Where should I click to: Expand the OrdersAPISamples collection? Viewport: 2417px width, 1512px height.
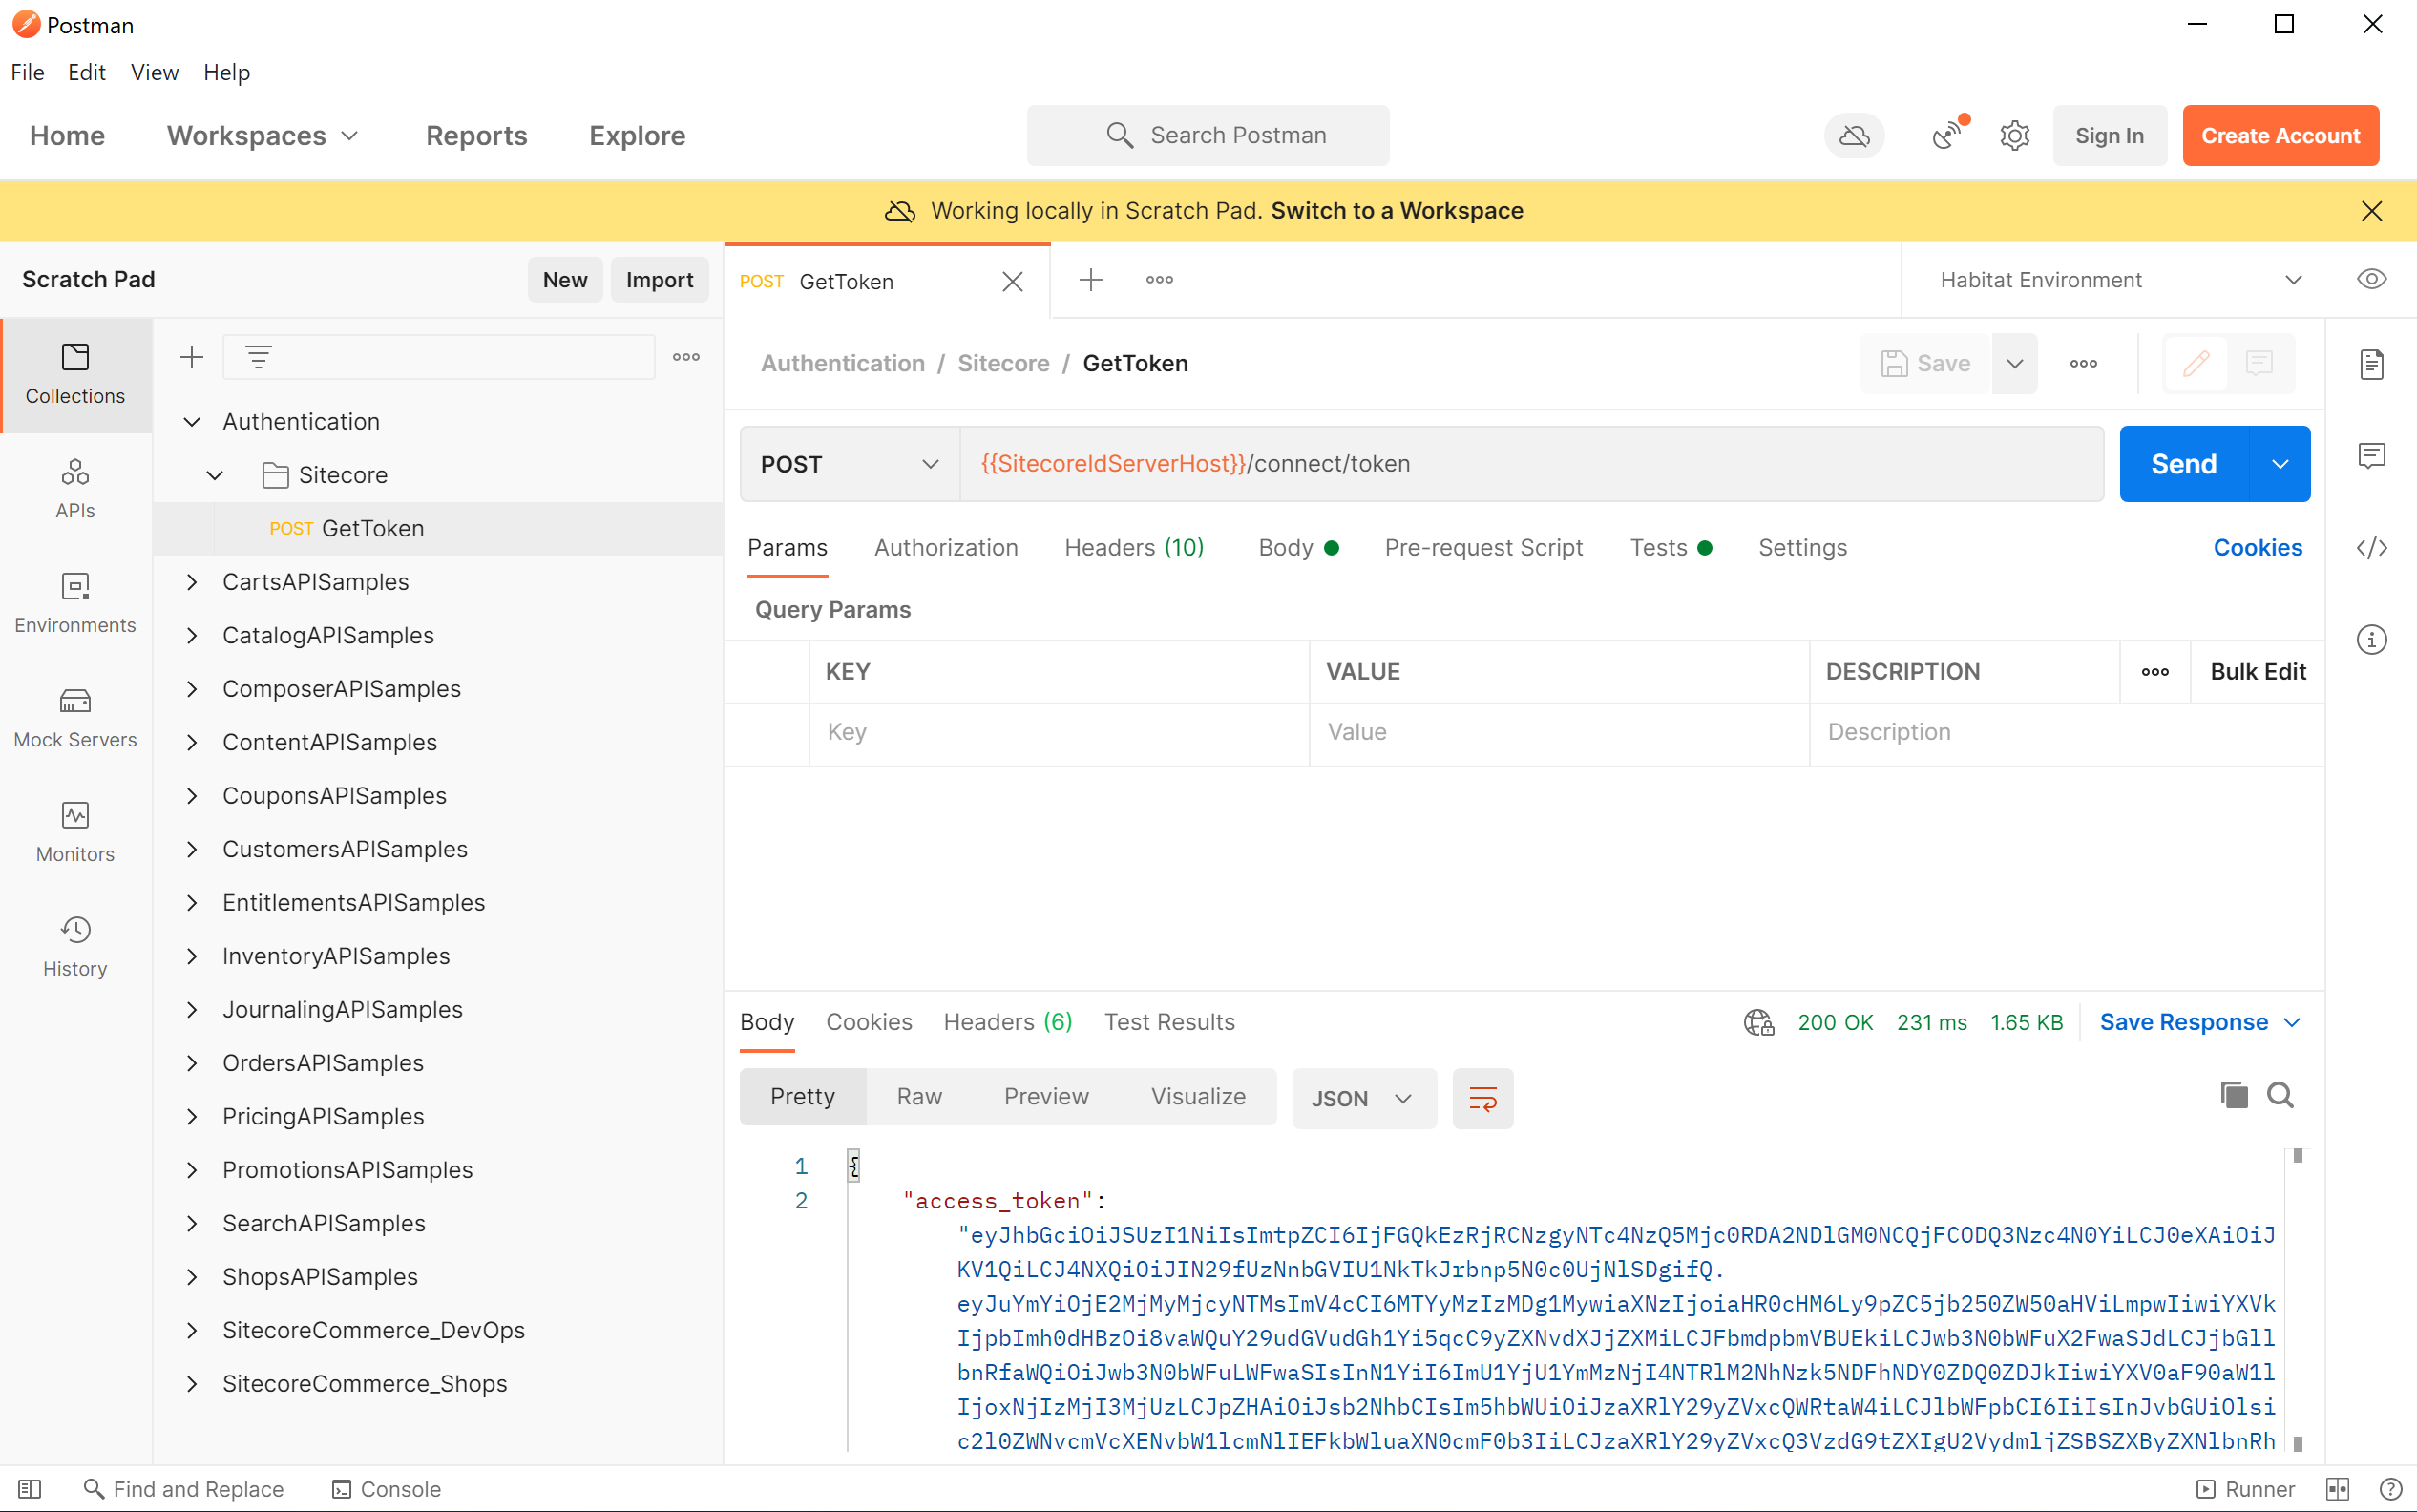[x=192, y=1063]
